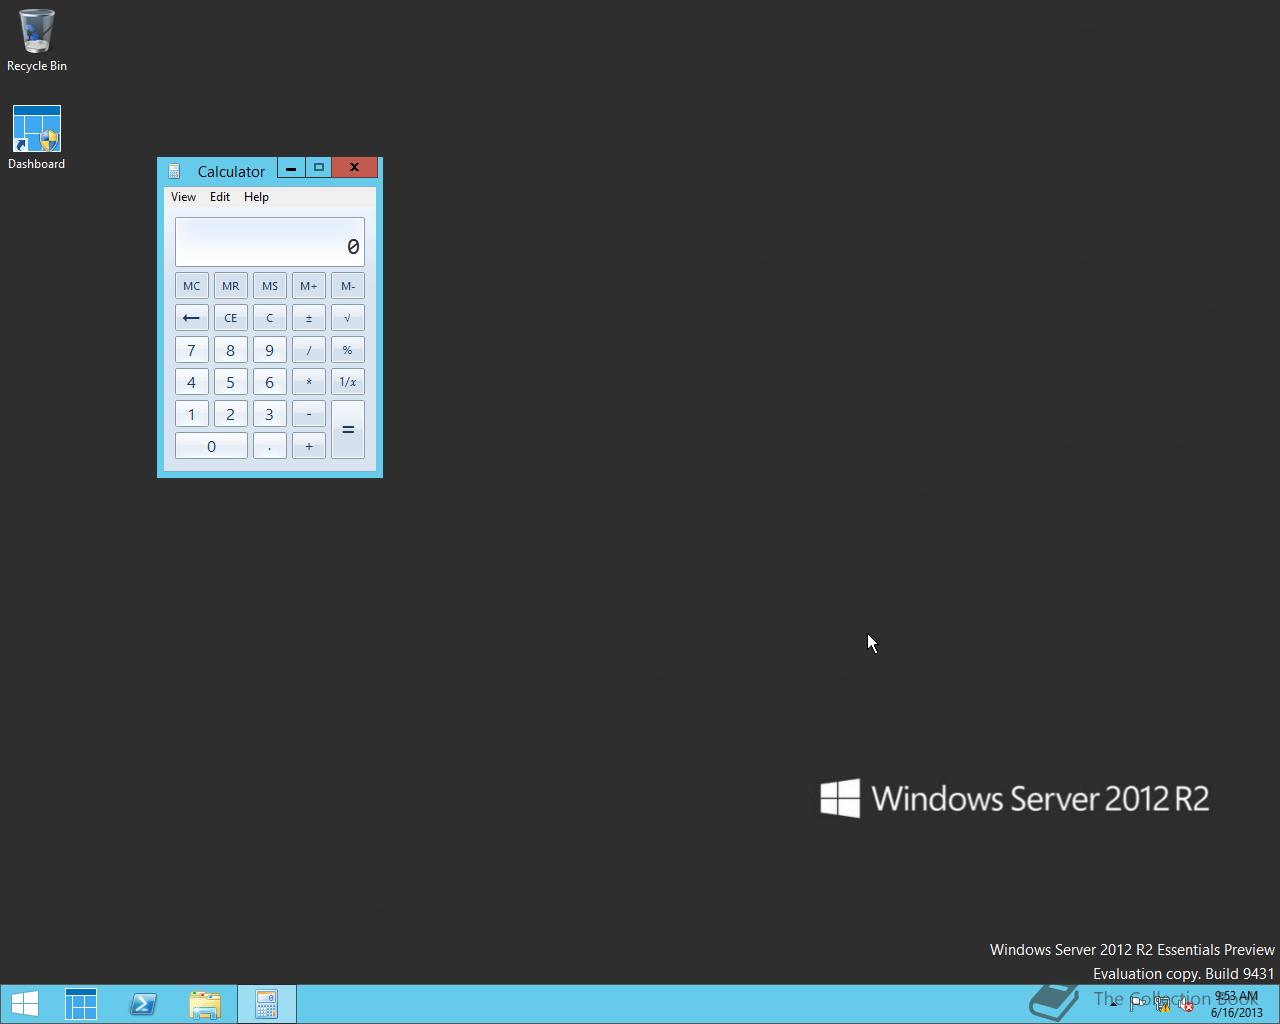The image size is (1280, 1024).
Task: Click digit 5 on the Calculator
Action: (231, 382)
